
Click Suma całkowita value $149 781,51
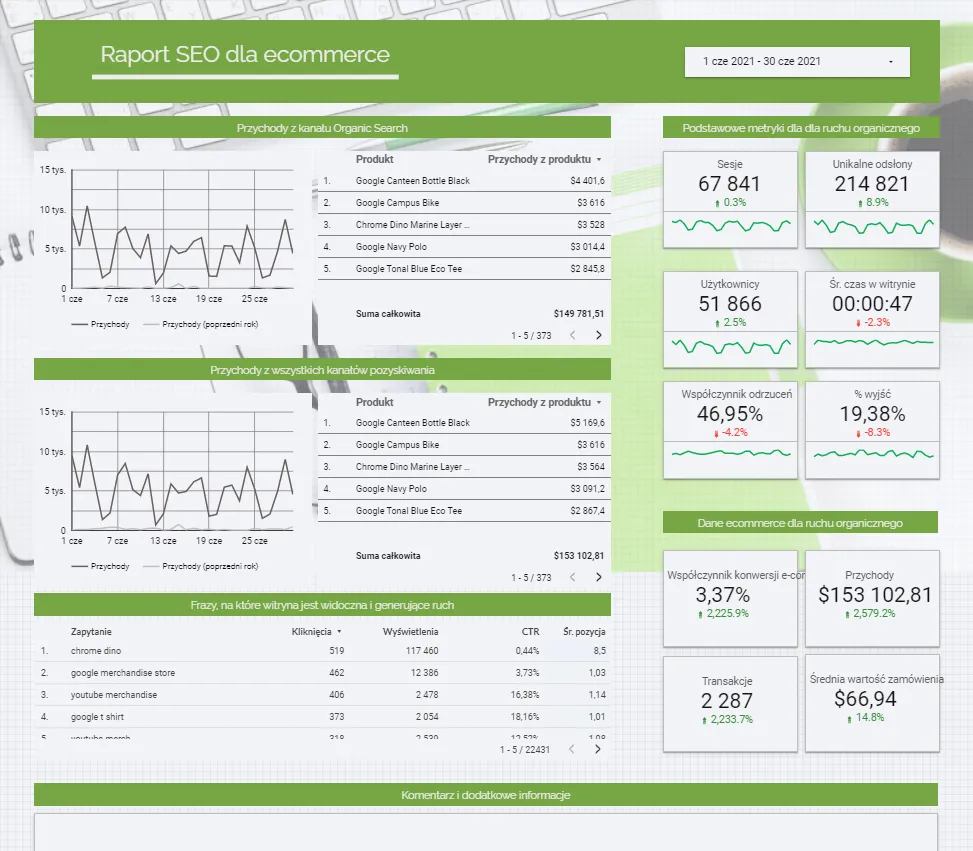(x=578, y=314)
